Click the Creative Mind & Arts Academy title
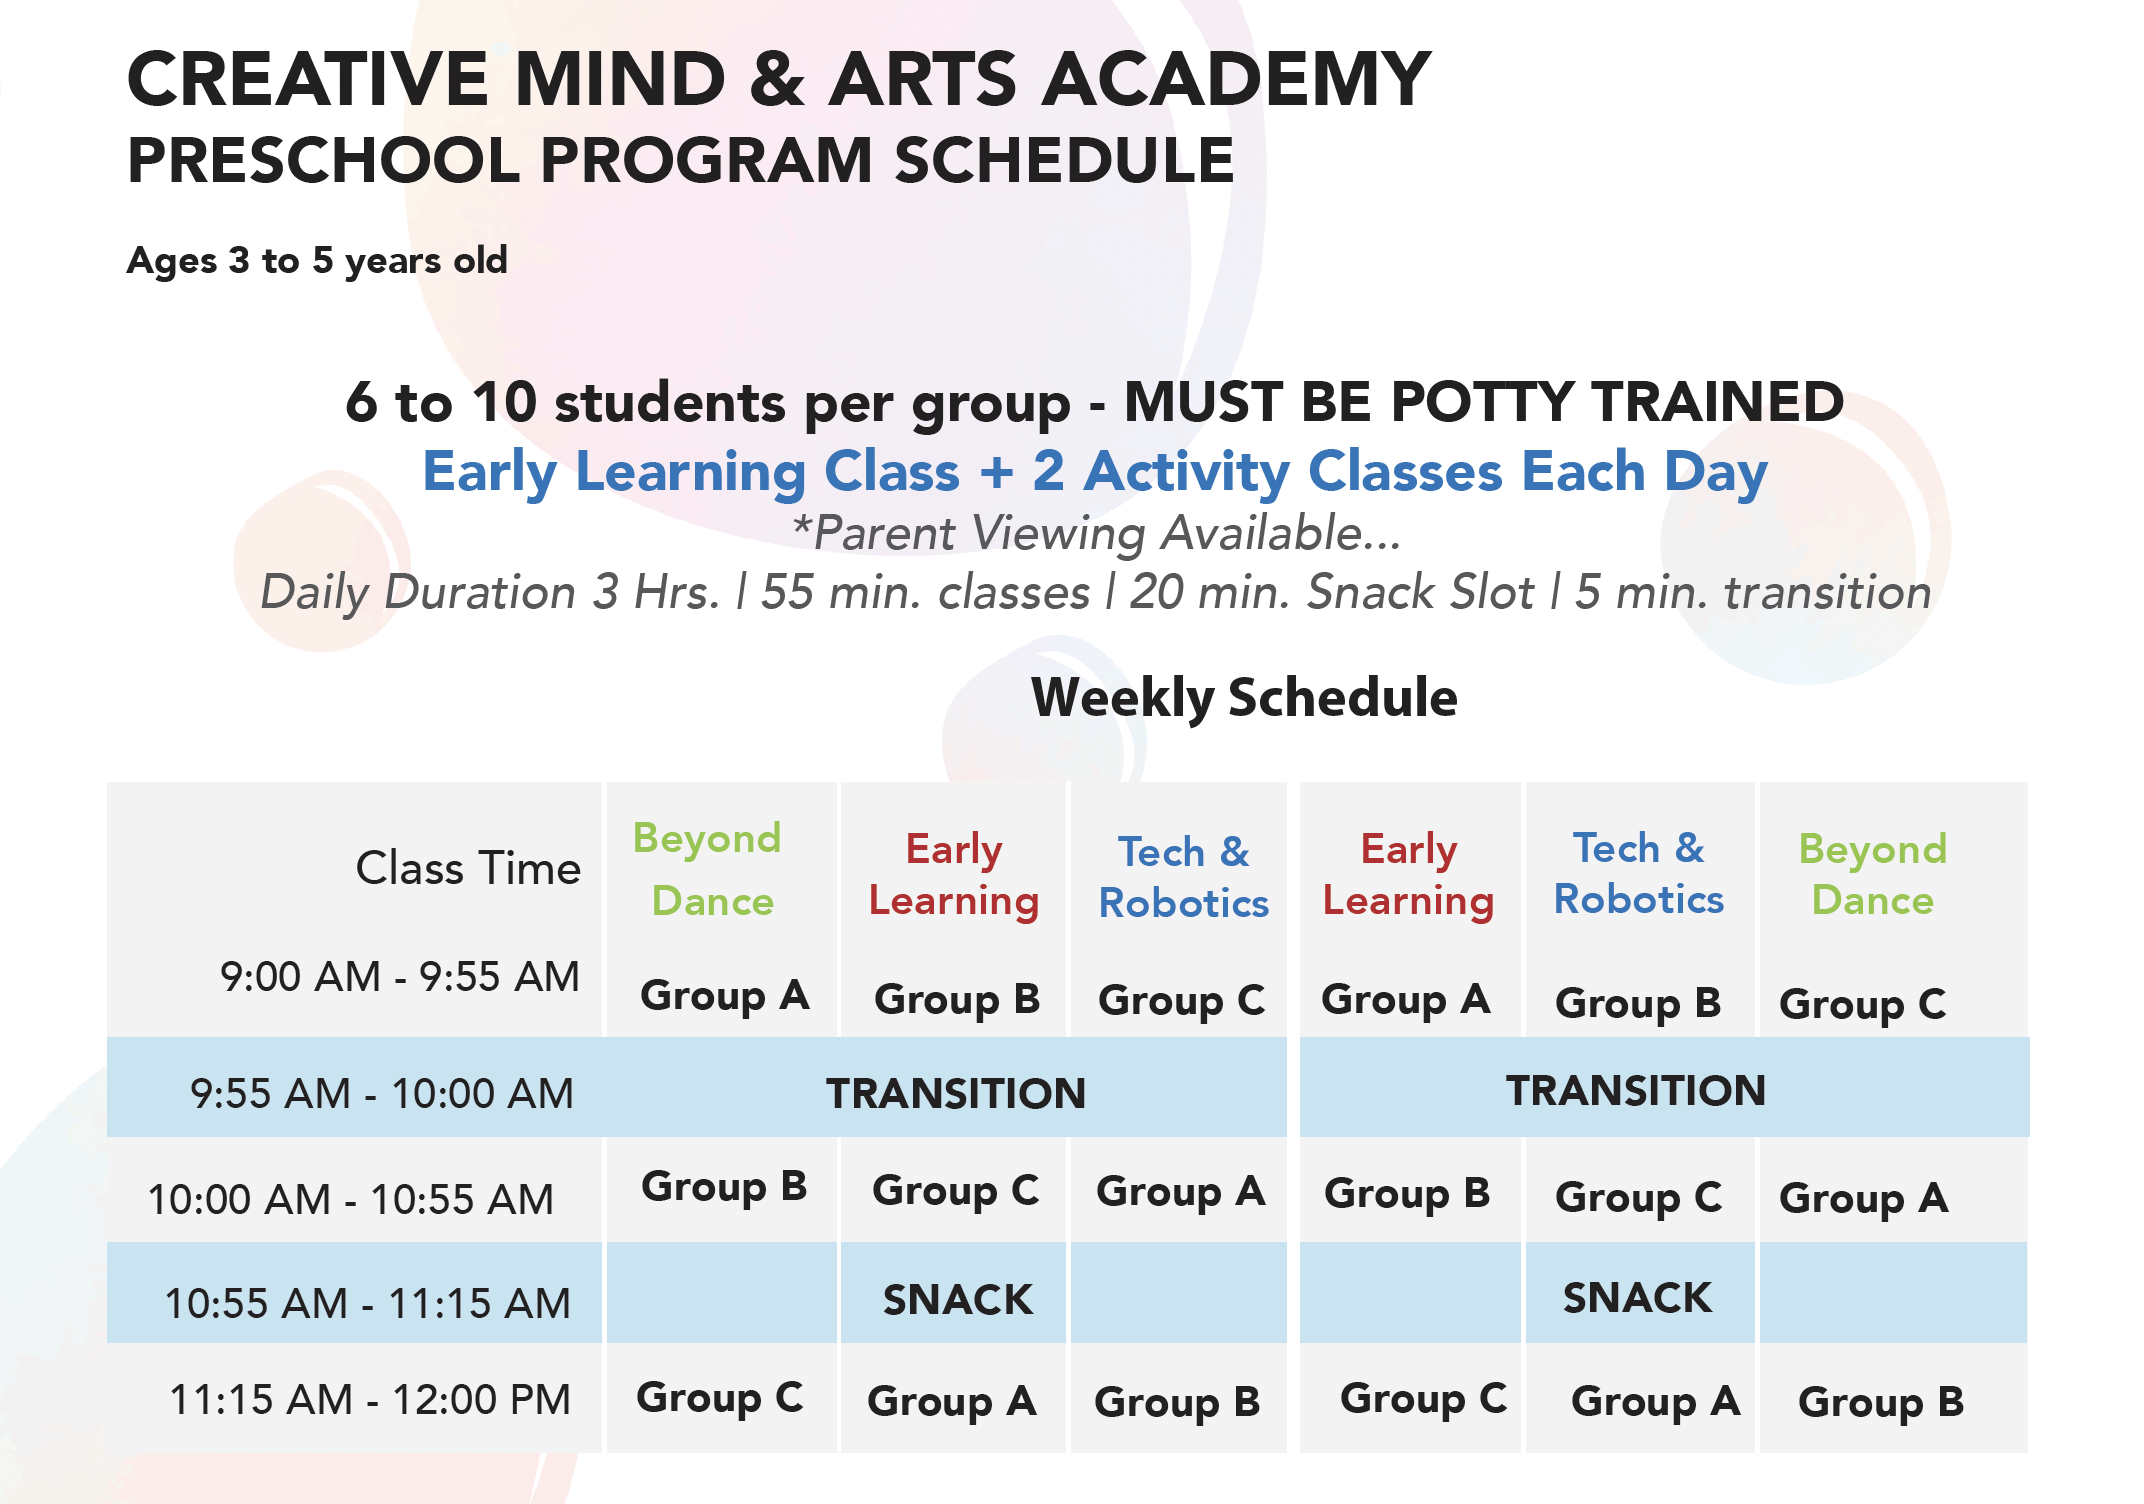 pos(779,78)
